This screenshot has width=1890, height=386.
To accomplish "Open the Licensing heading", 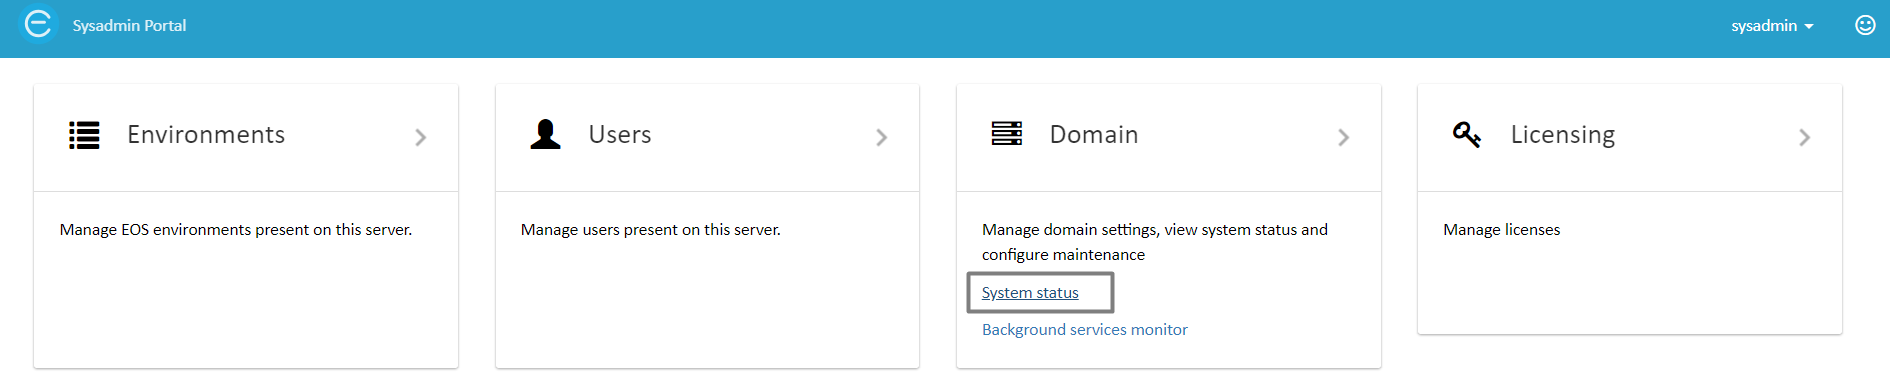I will [x=1563, y=135].
